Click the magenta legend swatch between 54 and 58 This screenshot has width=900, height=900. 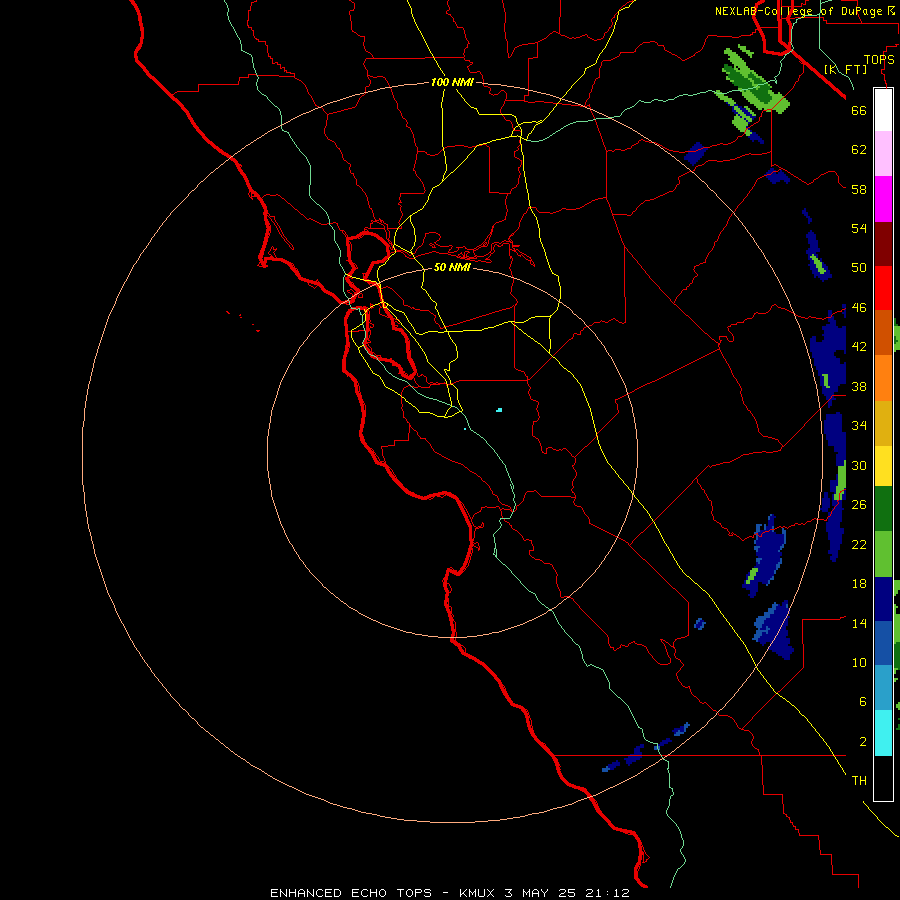tap(883, 199)
